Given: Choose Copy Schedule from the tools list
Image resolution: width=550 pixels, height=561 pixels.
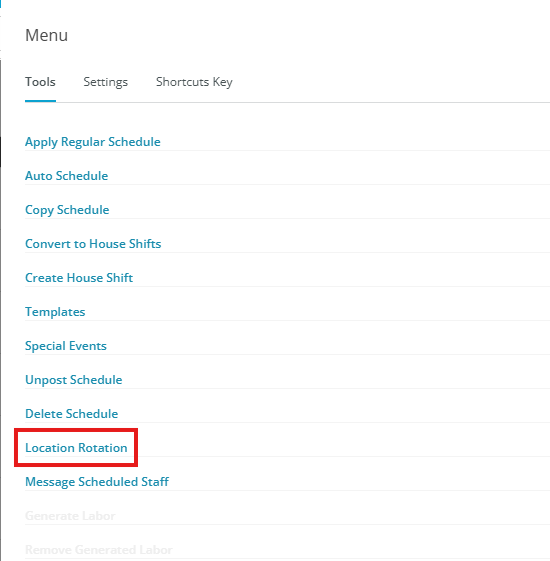Looking at the screenshot, I should (67, 210).
